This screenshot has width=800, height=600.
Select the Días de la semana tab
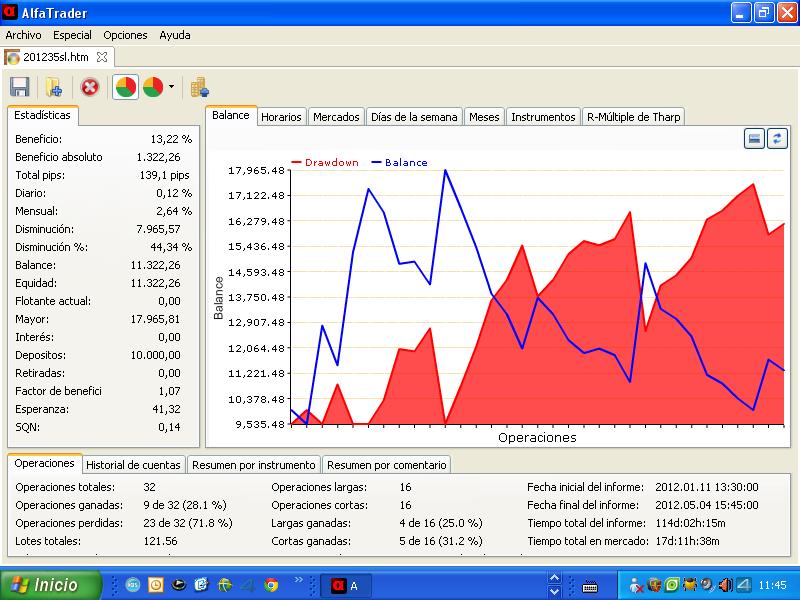pos(413,117)
